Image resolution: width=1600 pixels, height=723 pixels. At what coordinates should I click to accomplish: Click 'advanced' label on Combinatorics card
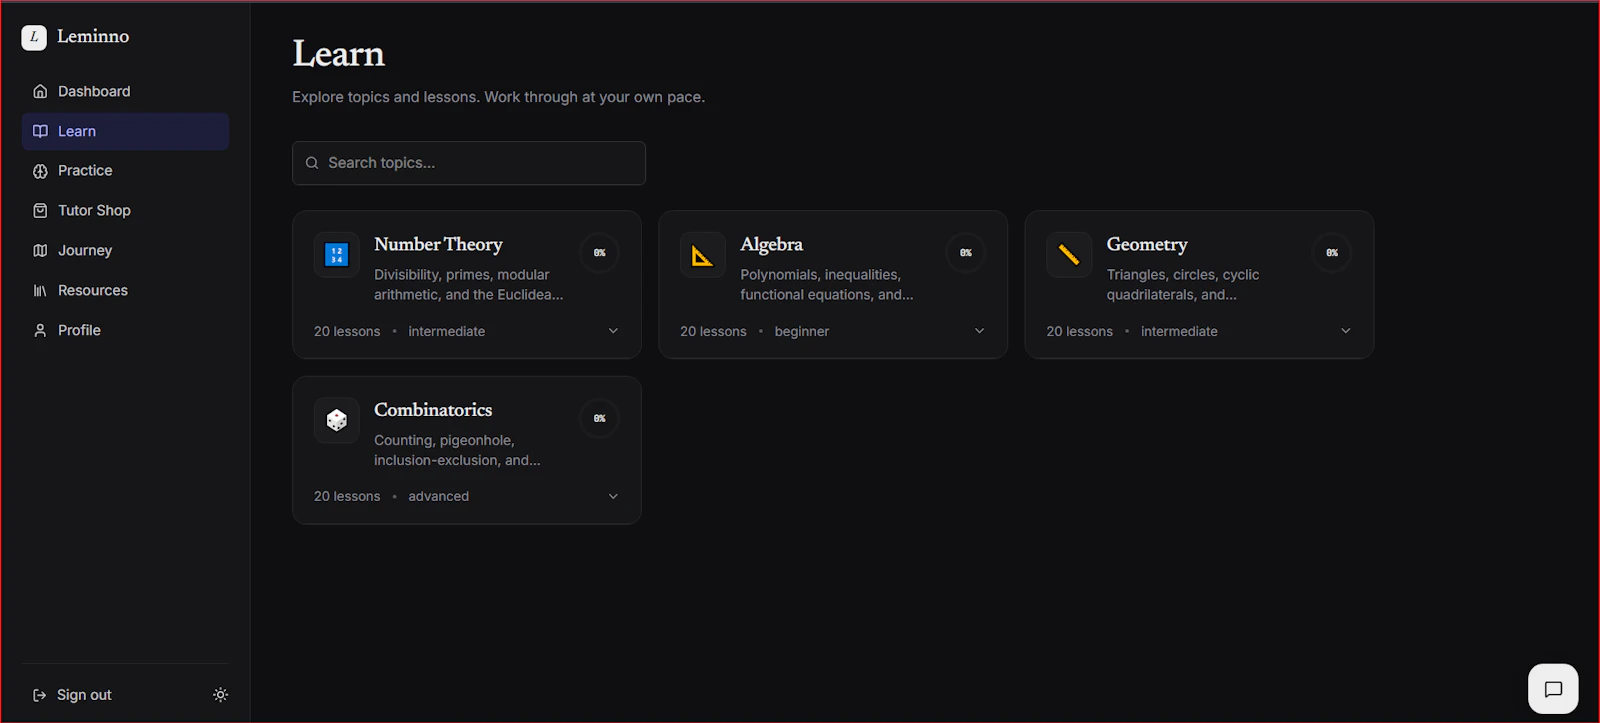point(438,496)
